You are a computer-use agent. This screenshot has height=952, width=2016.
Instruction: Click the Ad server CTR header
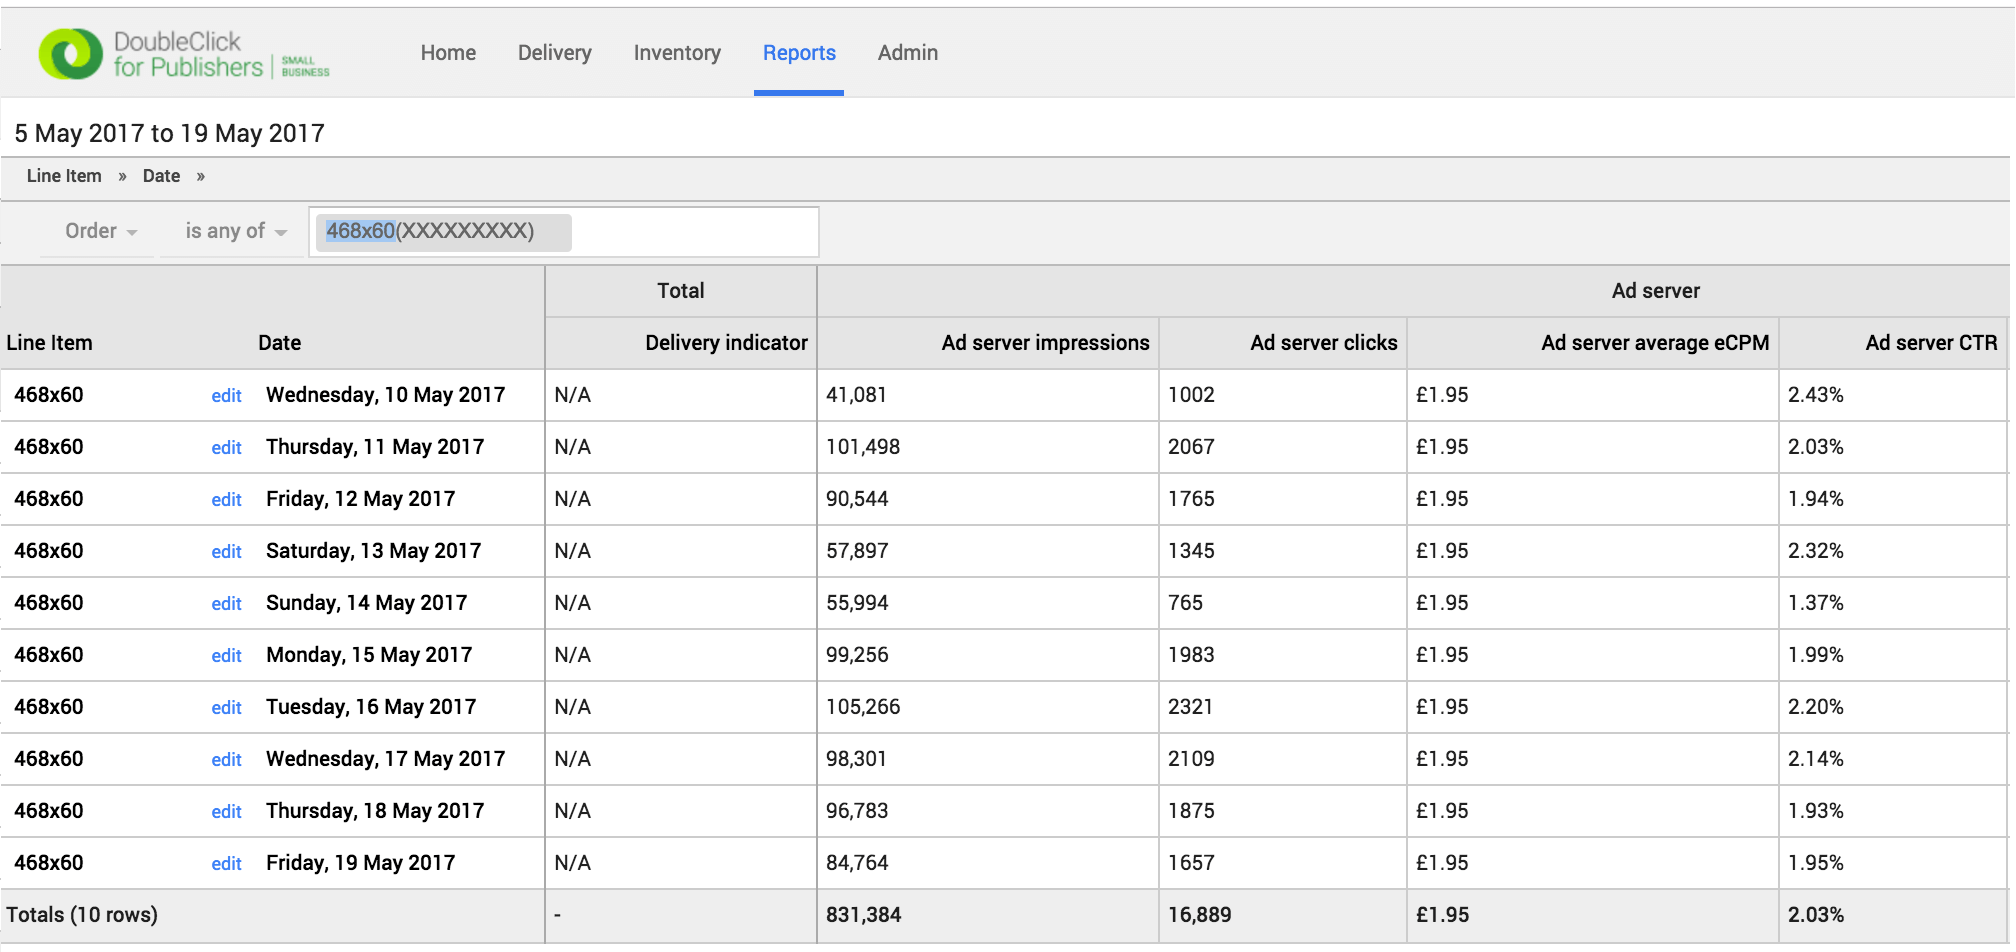tap(1931, 343)
